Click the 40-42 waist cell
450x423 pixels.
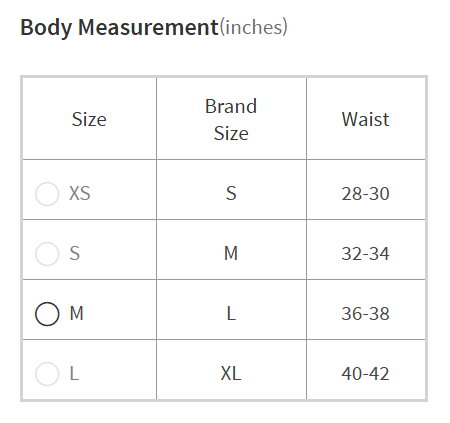tap(365, 374)
